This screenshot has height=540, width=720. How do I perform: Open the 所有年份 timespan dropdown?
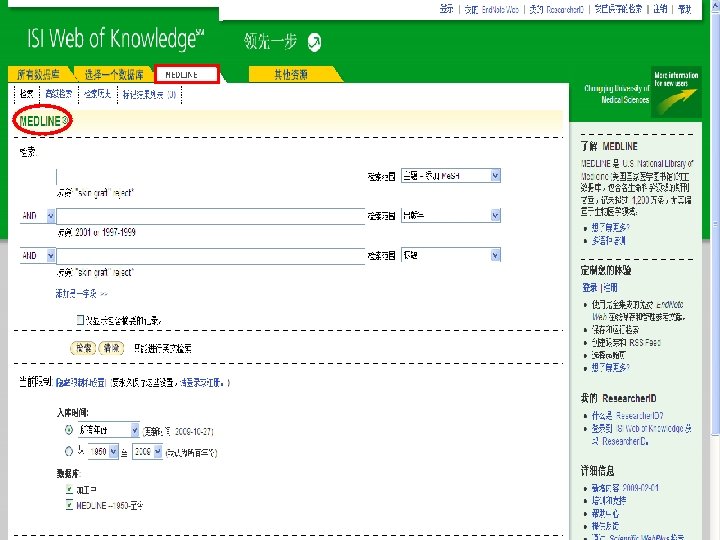tap(108, 430)
